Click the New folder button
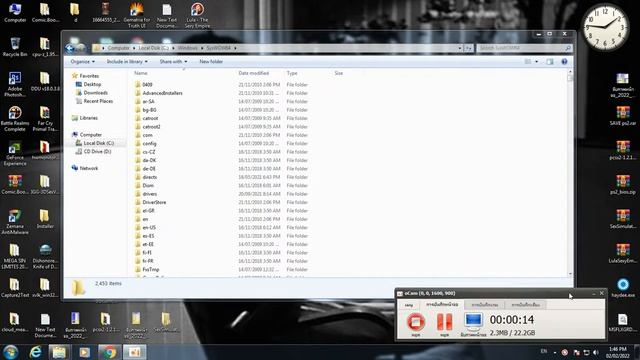This screenshot has height=360, width=640. tap(211, 62)
